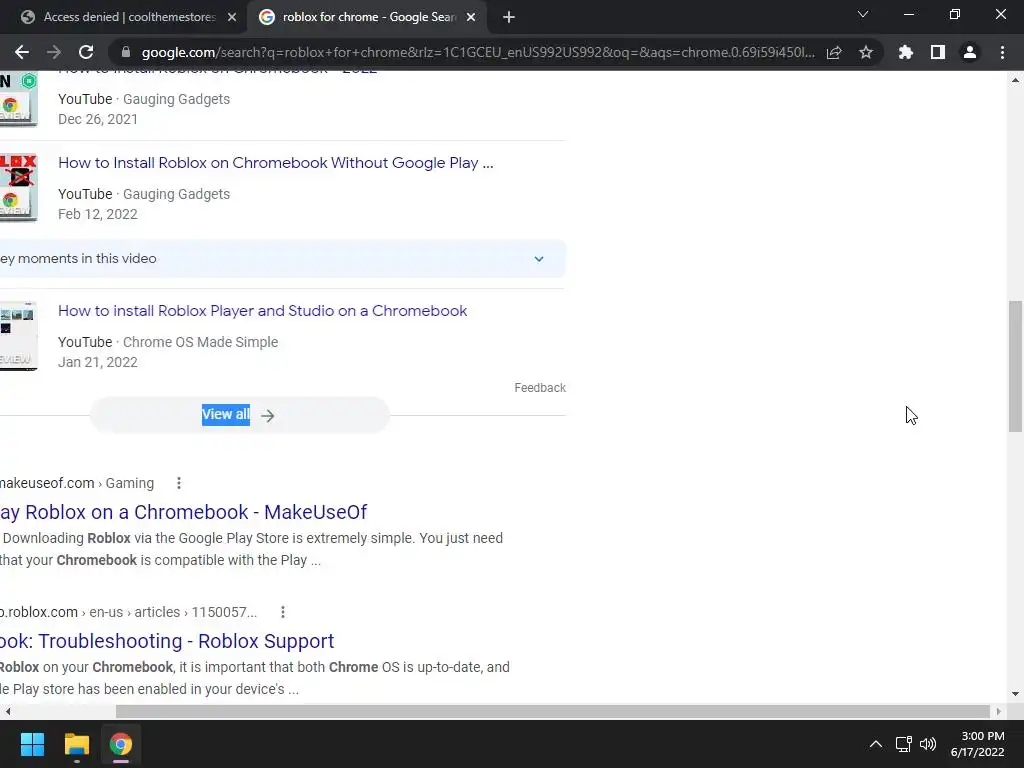Select roblox for chrome Google Search tab
The height and width of the screenshot is (768, 1024).
pos(368,17)
